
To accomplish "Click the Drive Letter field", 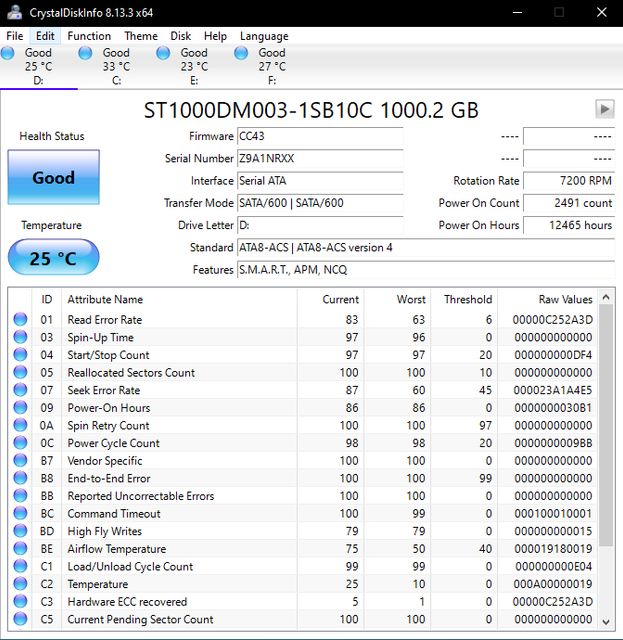I will pos(320,225).
